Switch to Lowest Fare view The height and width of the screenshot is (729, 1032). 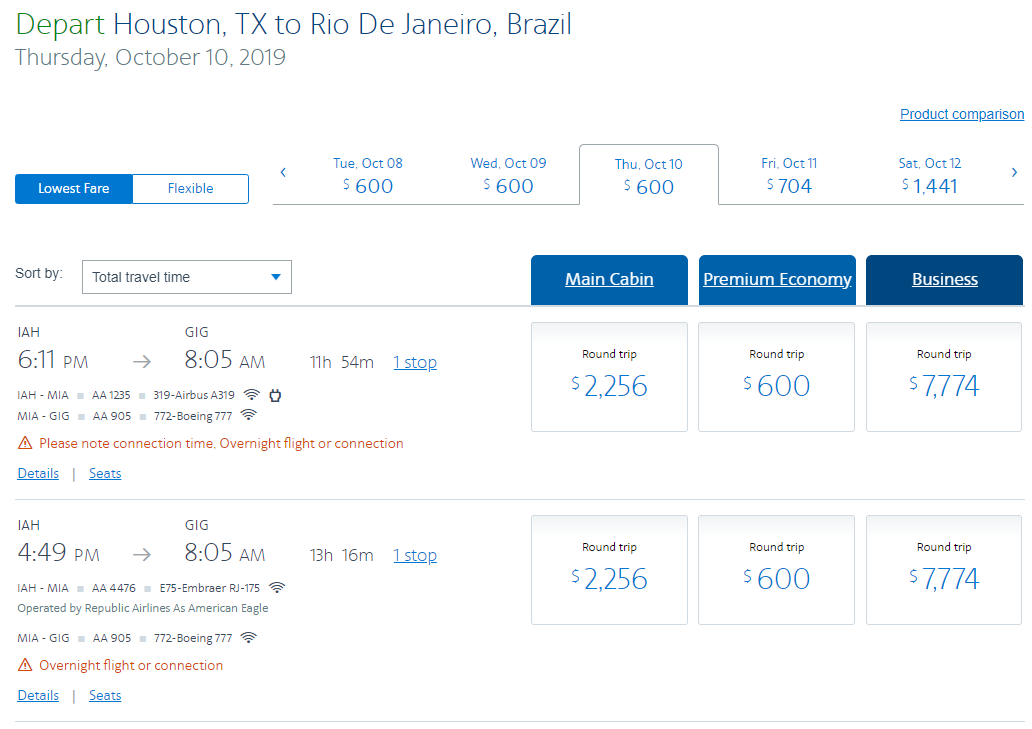tap(74, 189)
